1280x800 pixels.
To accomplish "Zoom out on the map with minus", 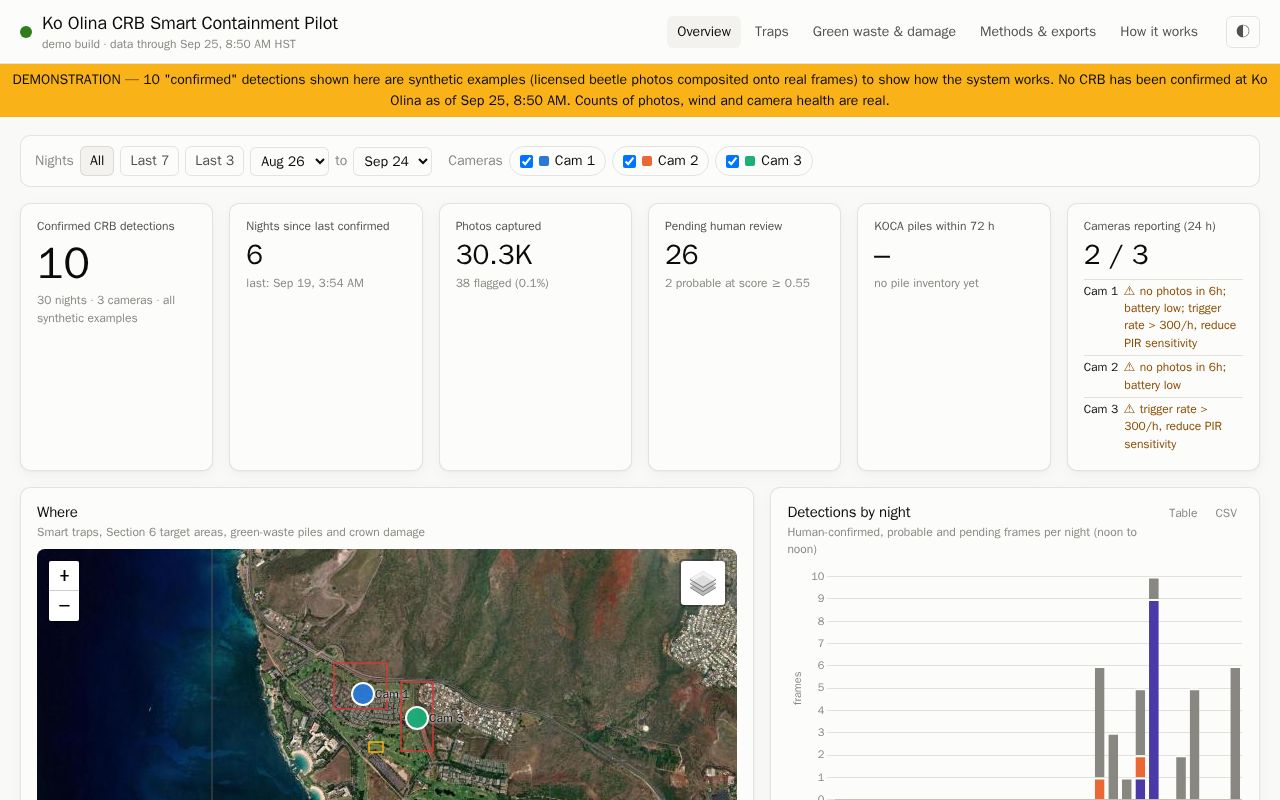I will pyautogui.click(x=64, y=606).
